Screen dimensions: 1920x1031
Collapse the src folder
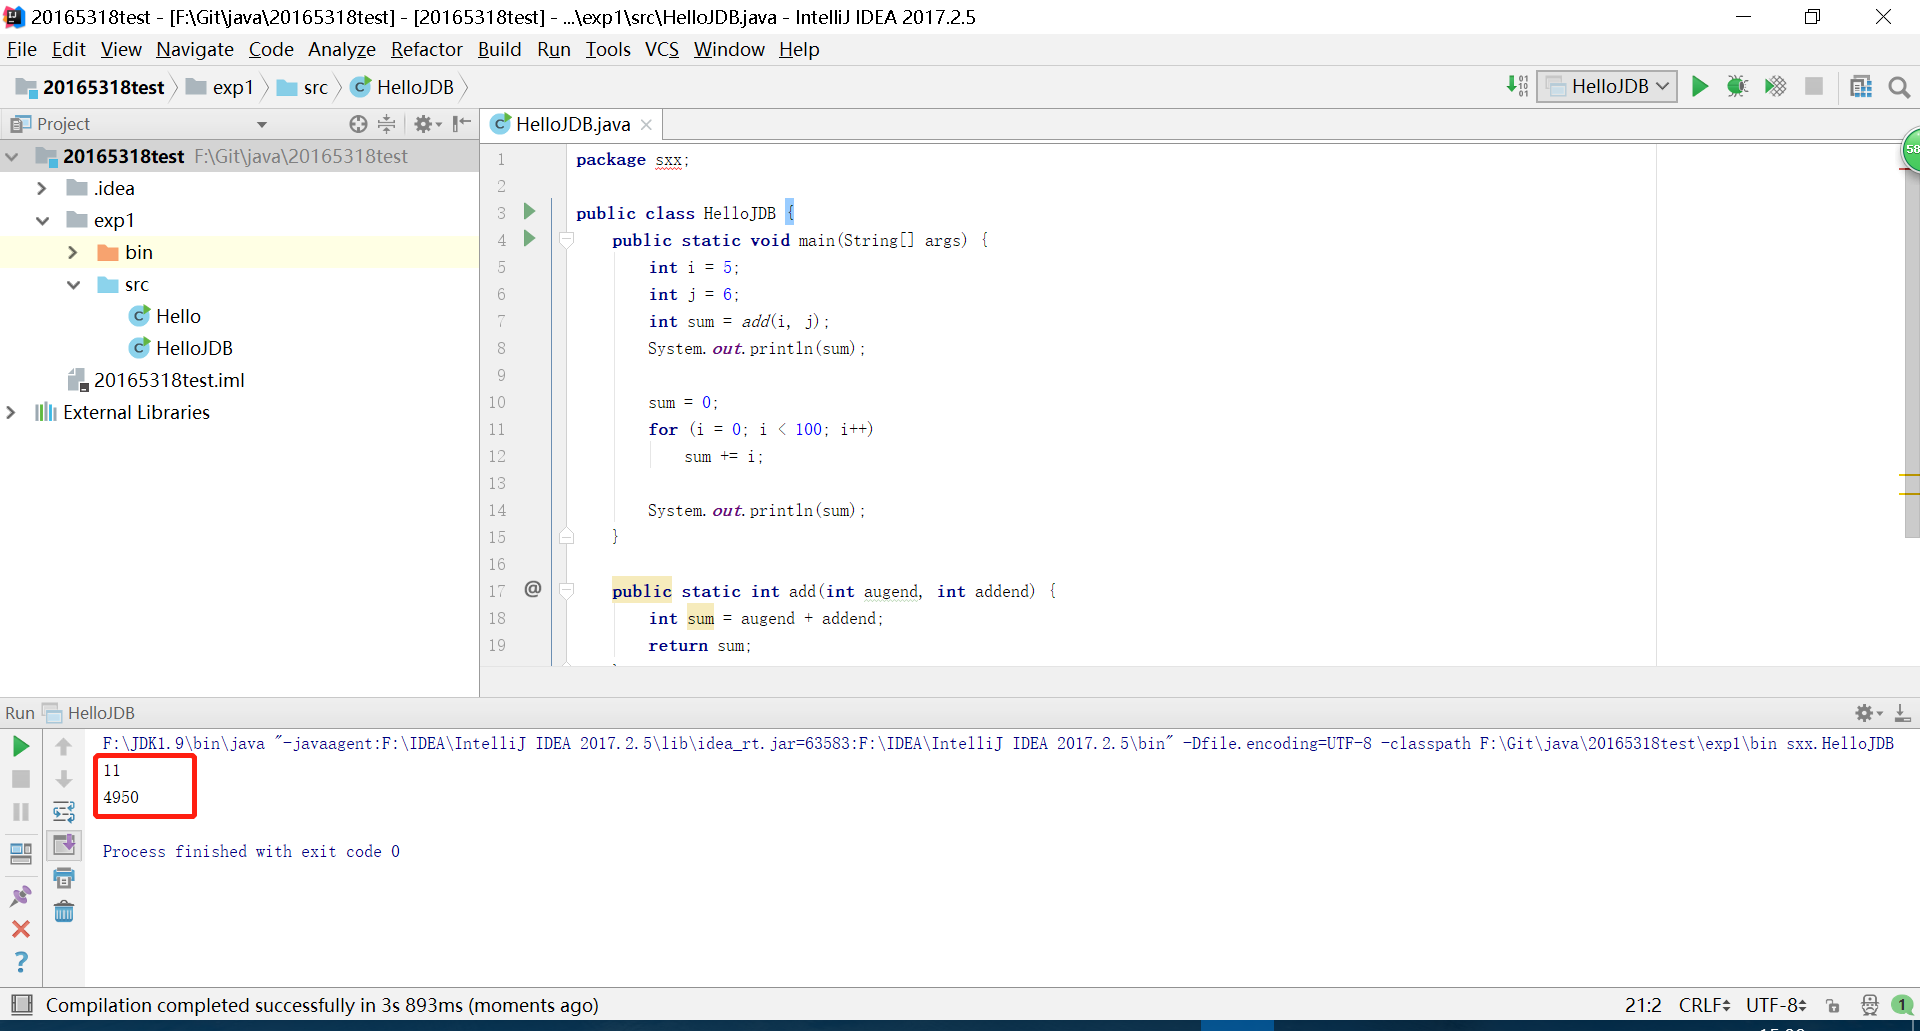pyautogui.click(x=73, y=285)
